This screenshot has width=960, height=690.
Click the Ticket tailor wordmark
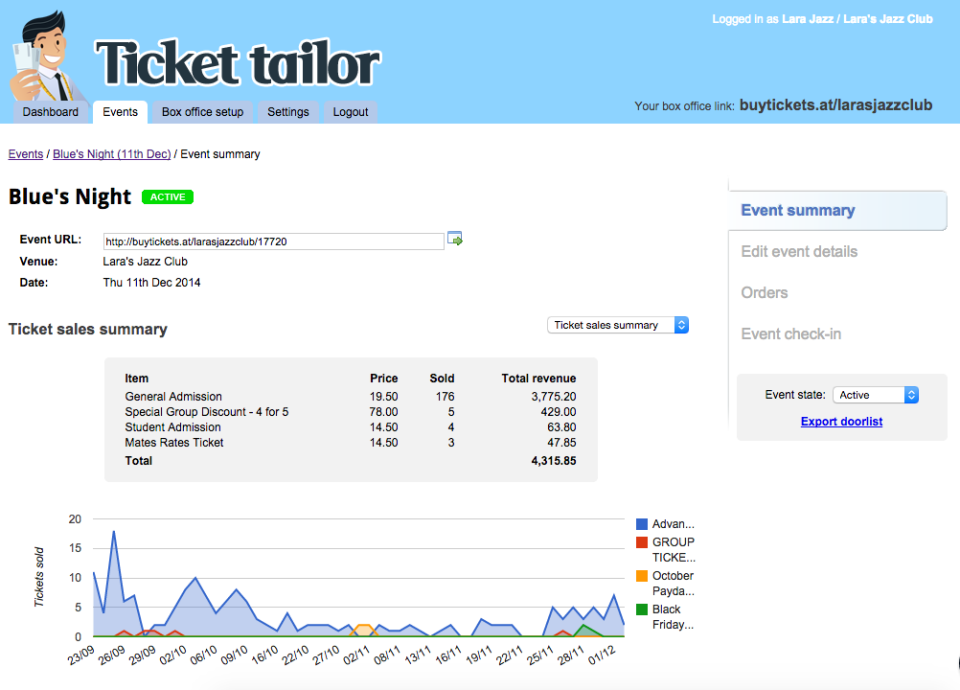(x=238, y=63)
